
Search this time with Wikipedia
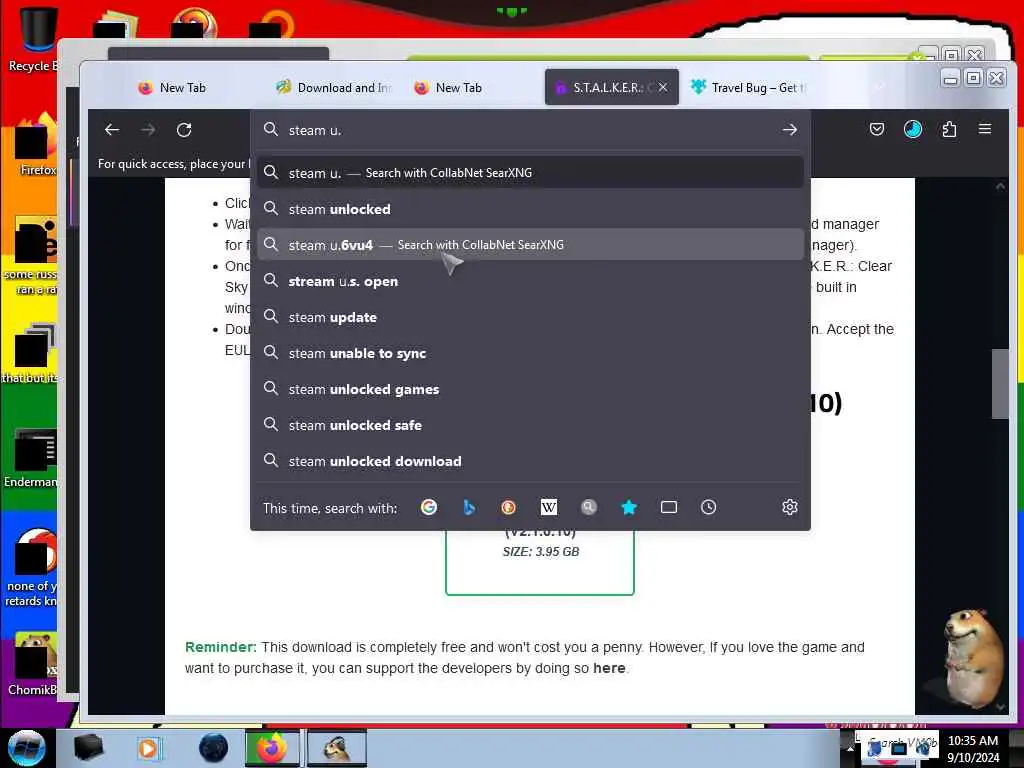[x=549, y=507]
